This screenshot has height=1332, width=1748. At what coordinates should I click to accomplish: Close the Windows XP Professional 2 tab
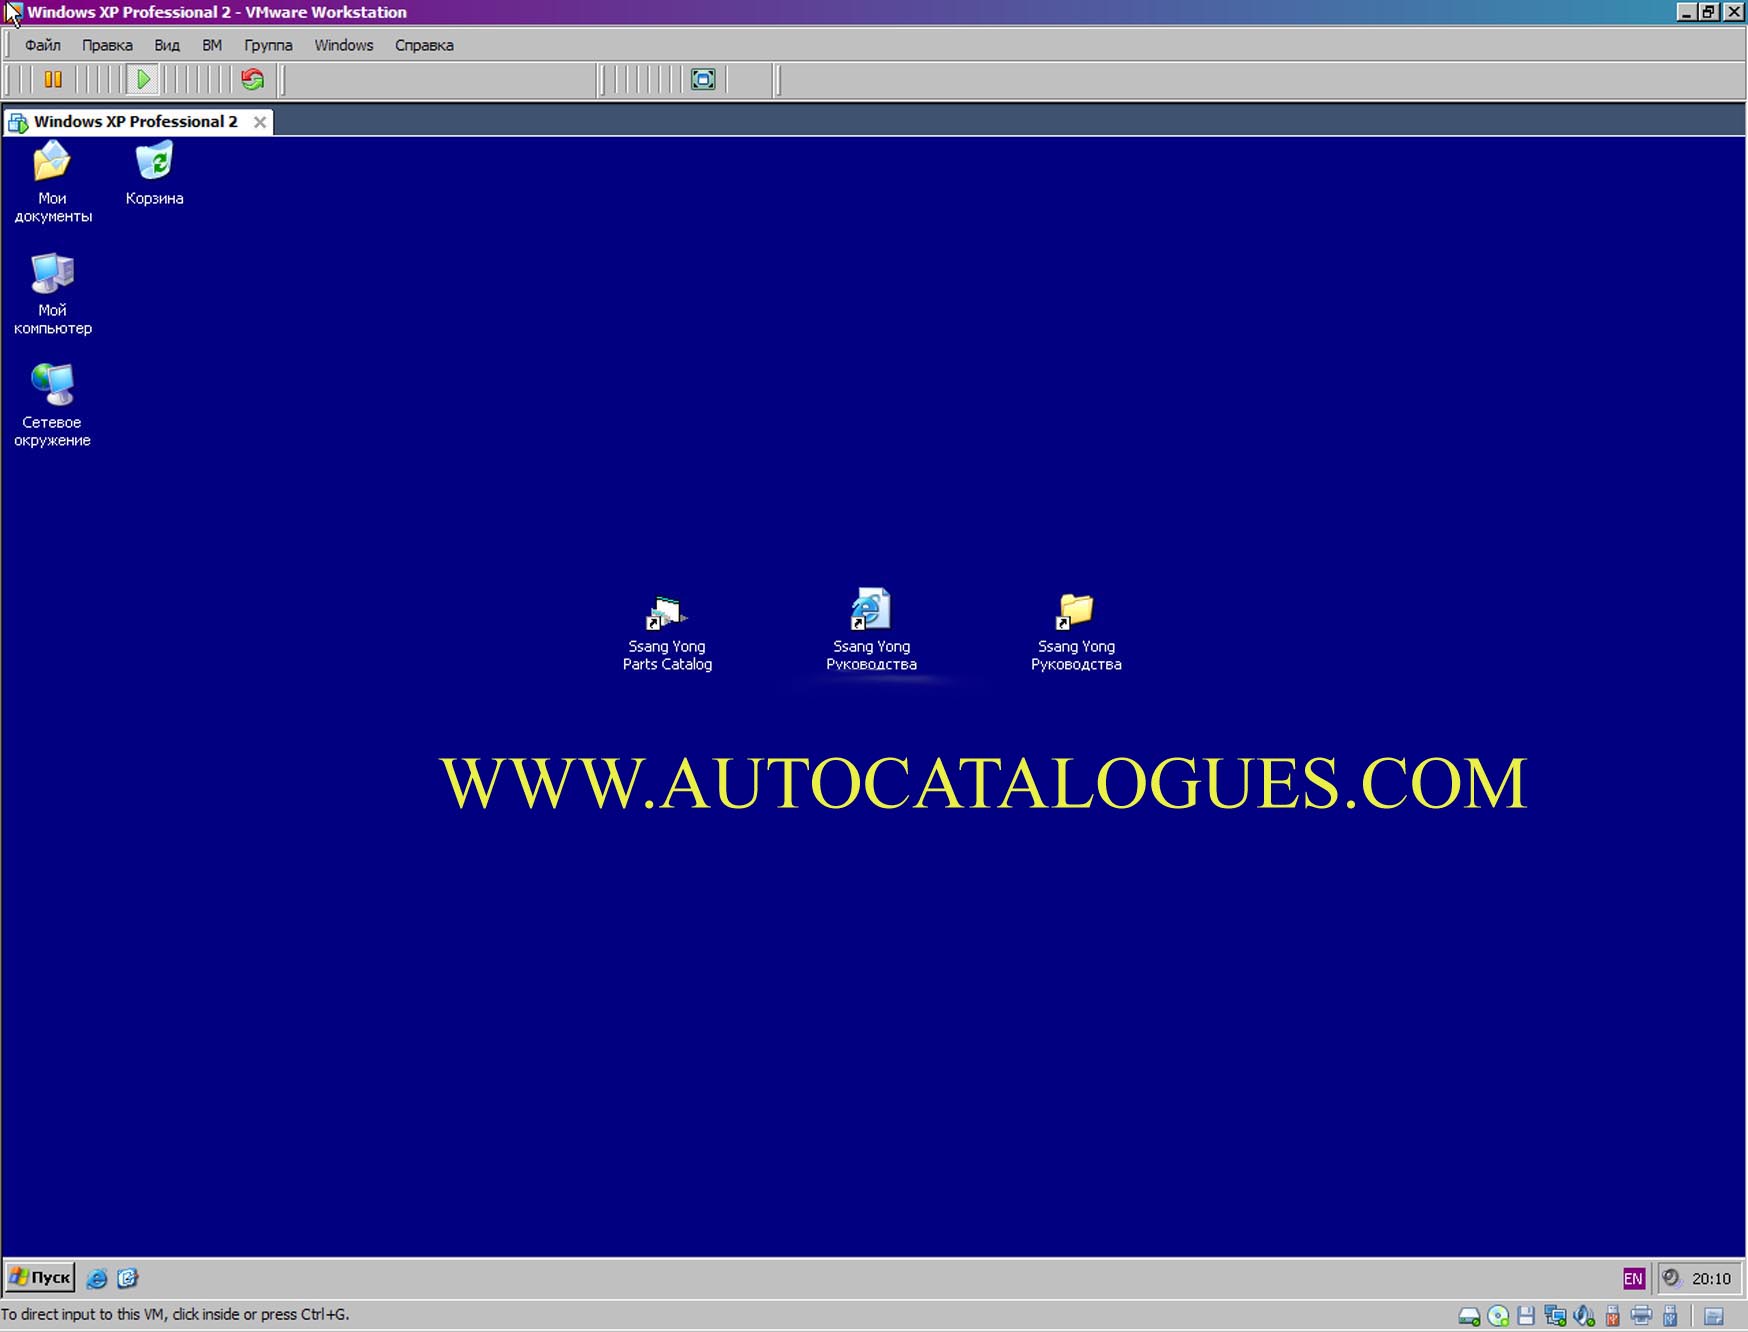(x=260, y=121)
